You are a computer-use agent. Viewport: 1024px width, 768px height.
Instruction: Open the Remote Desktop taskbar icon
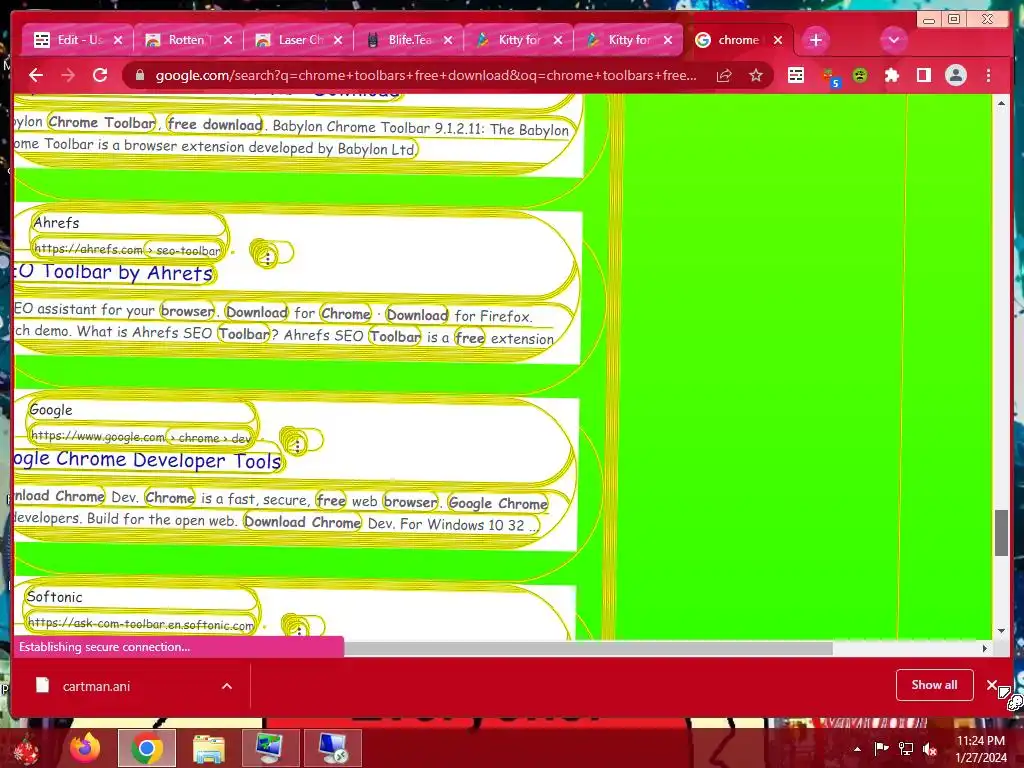[x=332, y=748]
